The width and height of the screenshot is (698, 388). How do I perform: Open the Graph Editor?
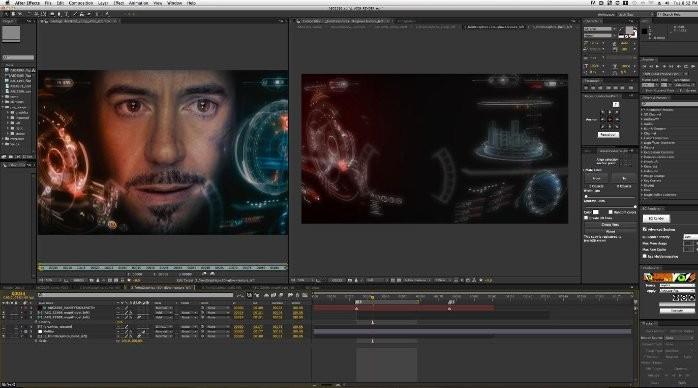[x=305, y=295]
